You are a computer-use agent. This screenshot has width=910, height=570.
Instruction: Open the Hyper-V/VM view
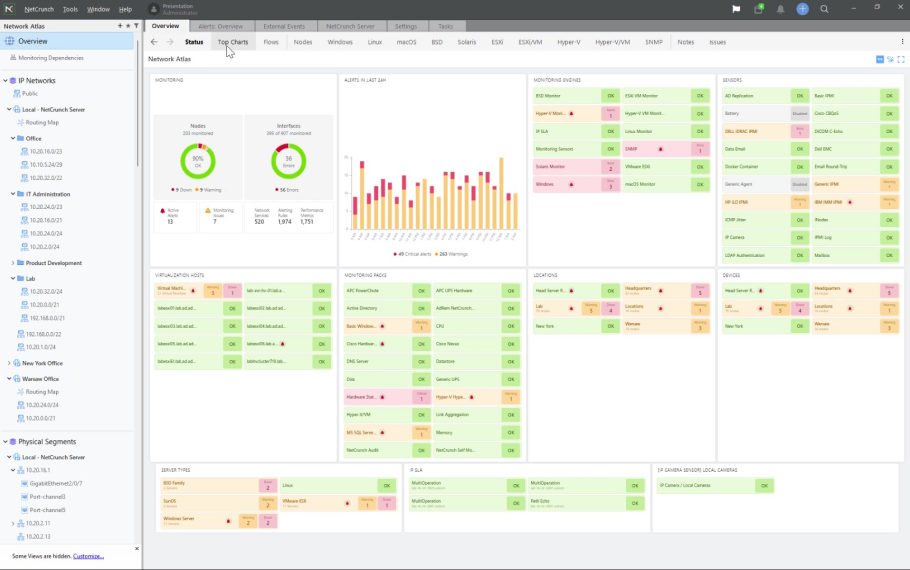pos(612,42)
